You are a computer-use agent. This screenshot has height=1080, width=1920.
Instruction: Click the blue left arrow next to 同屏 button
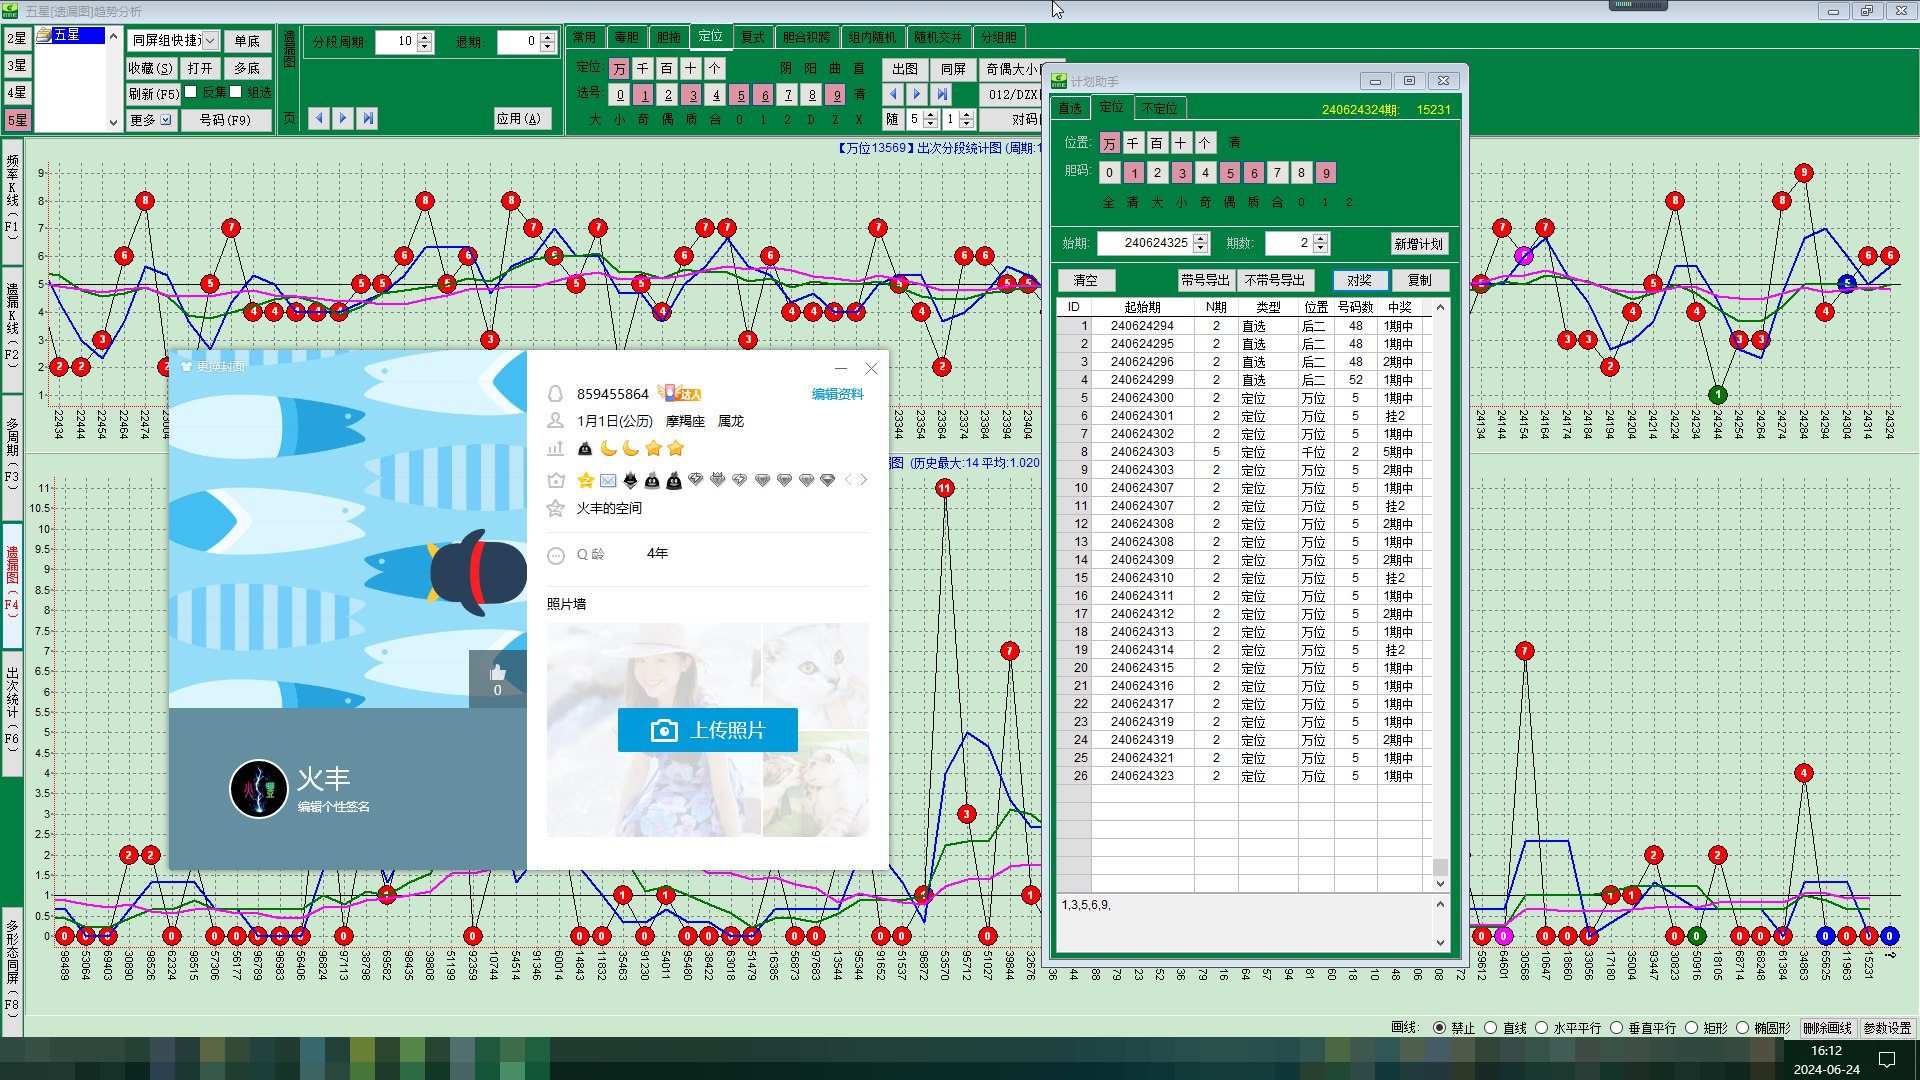pyautogui.click(x=893, y=94)
